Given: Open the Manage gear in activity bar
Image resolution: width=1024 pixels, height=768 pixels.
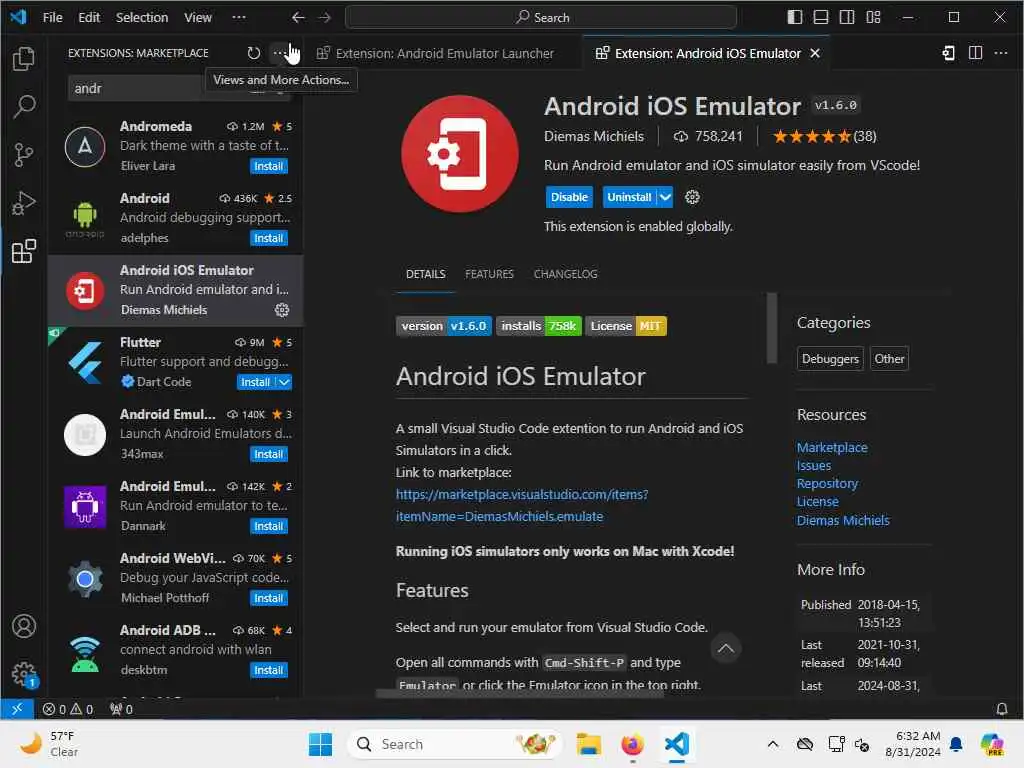Looking at the screenshot, I should point(24,673).
